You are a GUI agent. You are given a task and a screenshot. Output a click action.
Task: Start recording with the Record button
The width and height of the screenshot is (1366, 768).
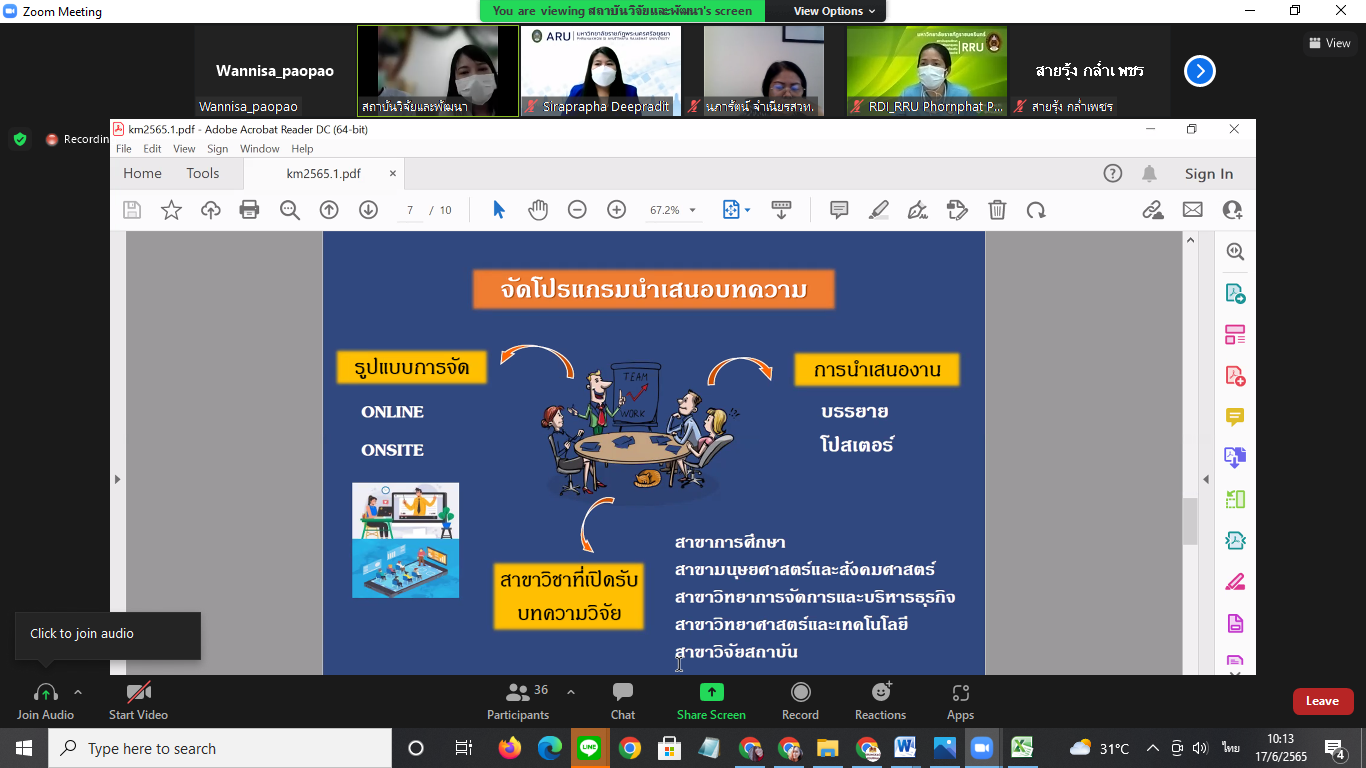pos(800,701)
